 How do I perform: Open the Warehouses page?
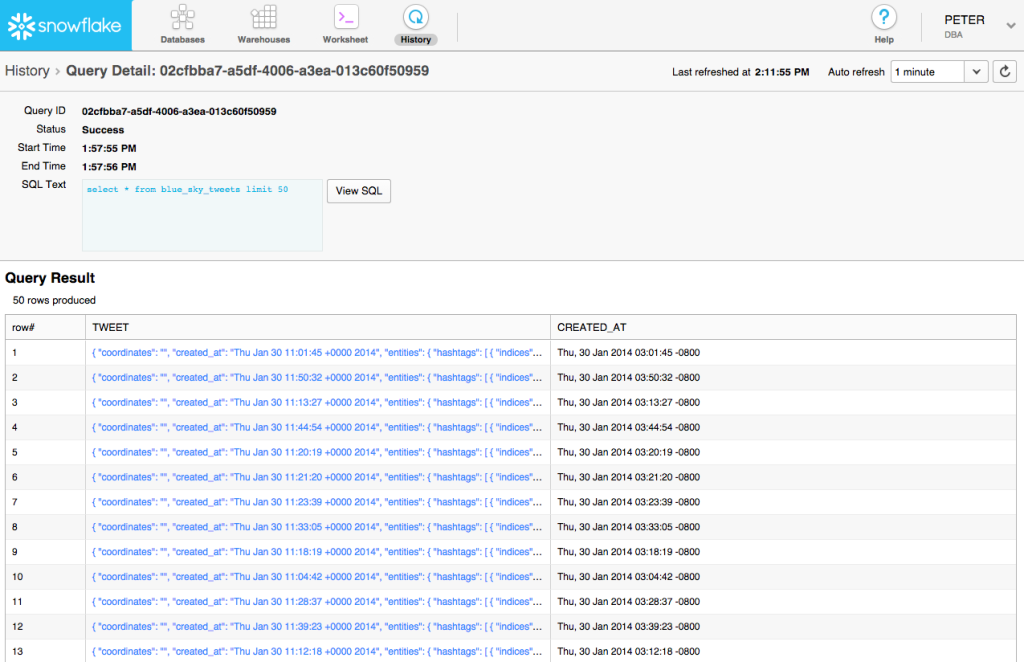[264, 24]
